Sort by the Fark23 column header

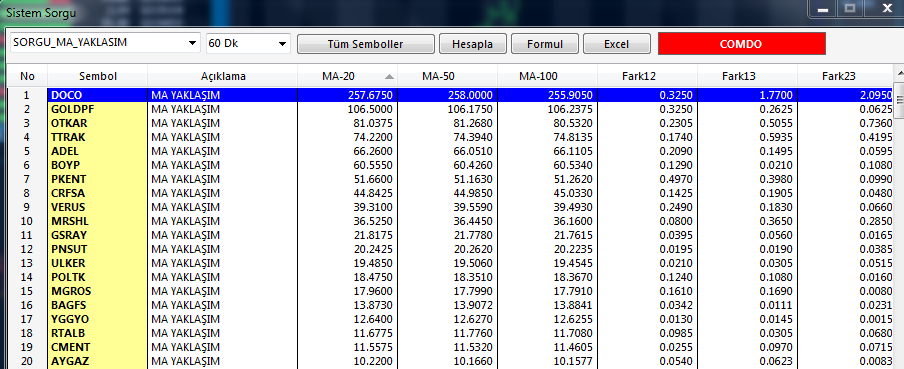pyautogui.click(x=845, y=76)
